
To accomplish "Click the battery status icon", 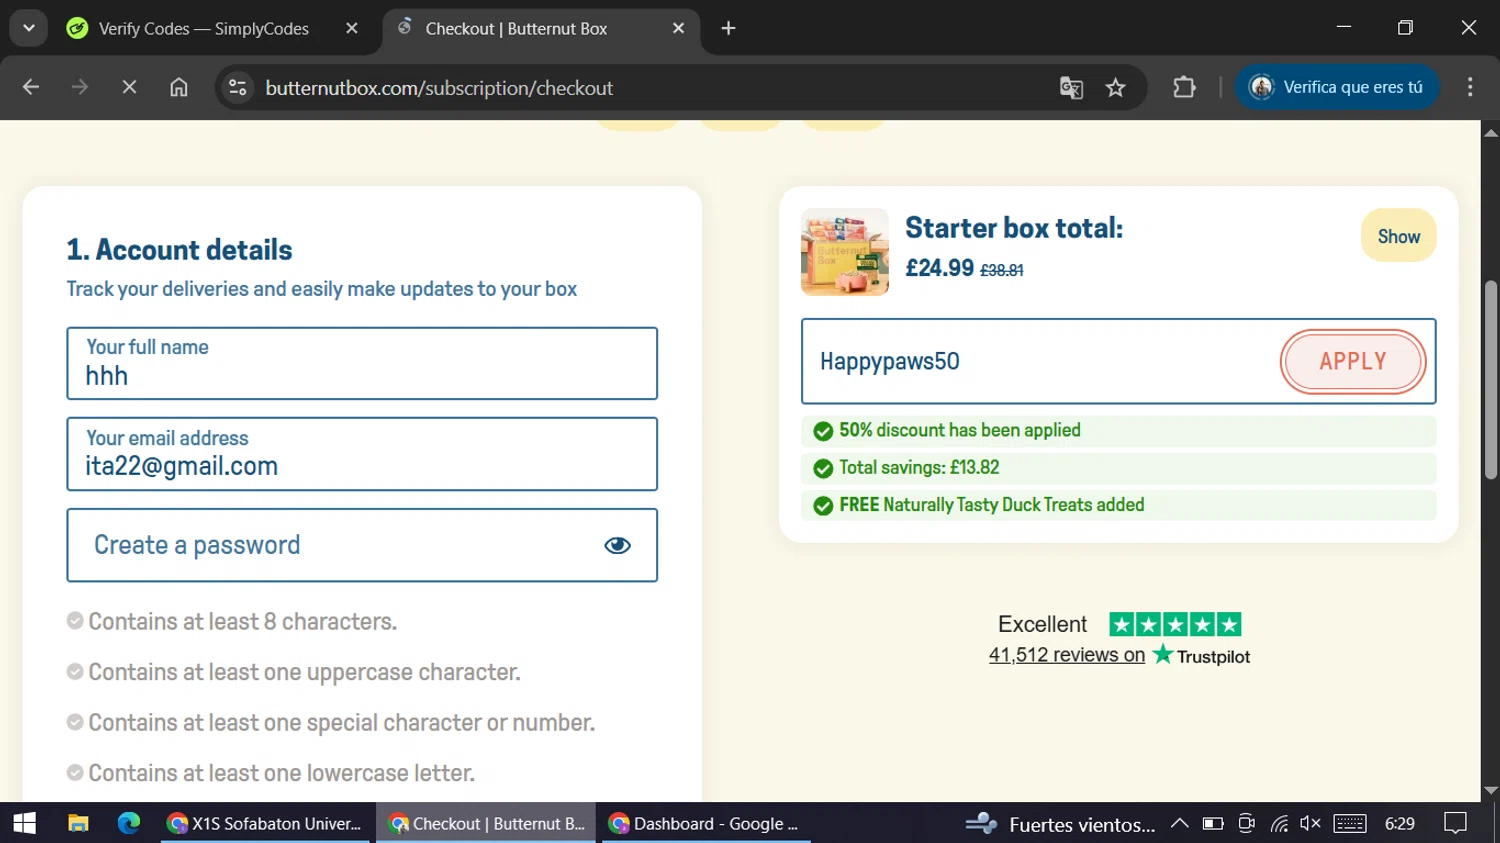I will tap(1213, 823).
